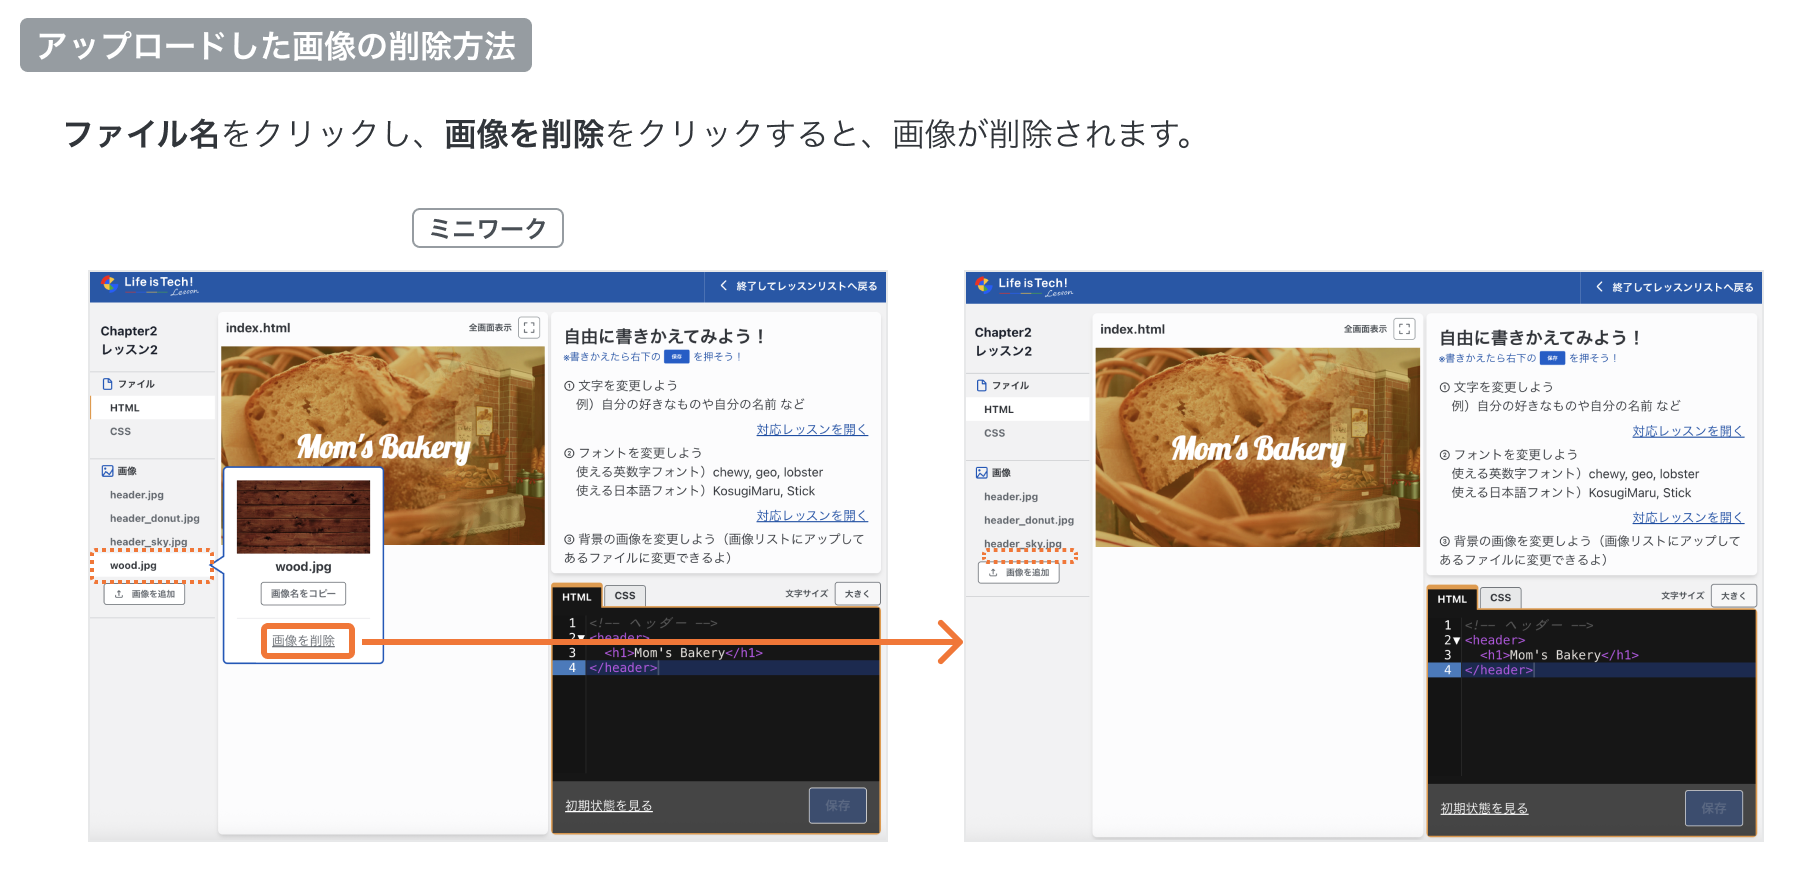The width and height of the screenshot is (1820, 882).
Task: Click the picture icon beside 画像 in right screenshot
Action: pyautogui.click(x=982, y=473)
